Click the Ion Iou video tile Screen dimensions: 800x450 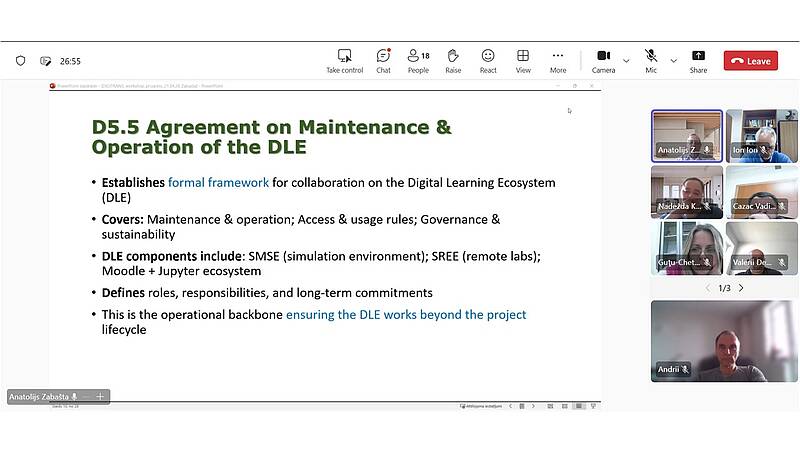(x=761, y=136)
